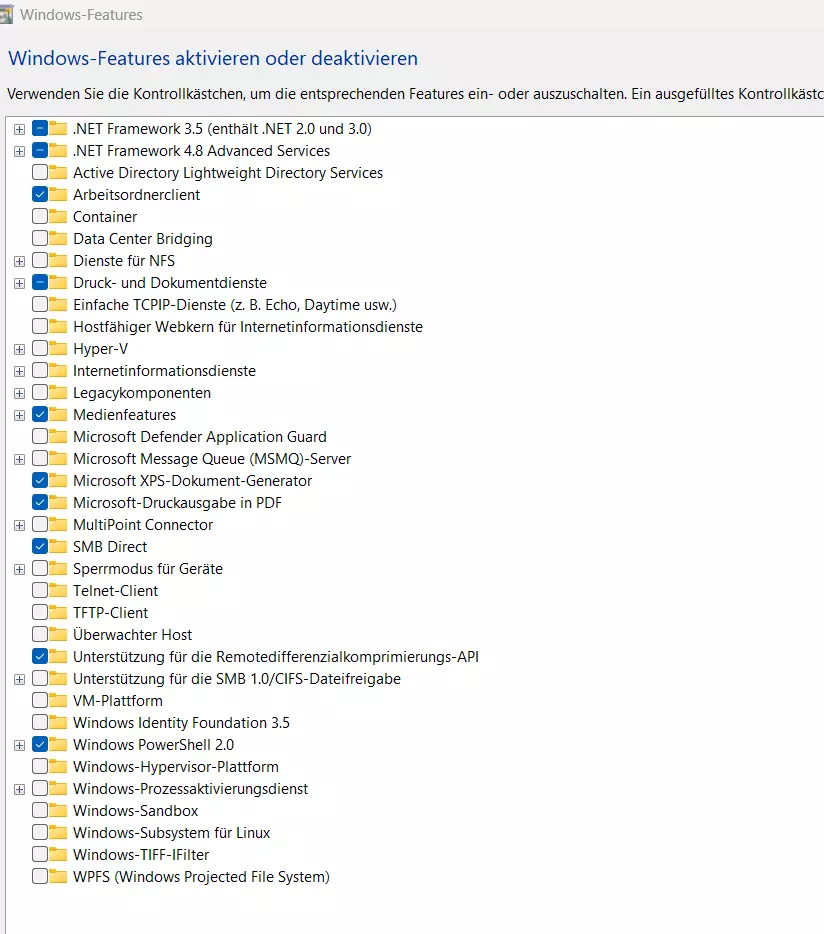
Task: Click folder icon beside Sperrmodus für Geräte
Action: (x=58, y=569)
